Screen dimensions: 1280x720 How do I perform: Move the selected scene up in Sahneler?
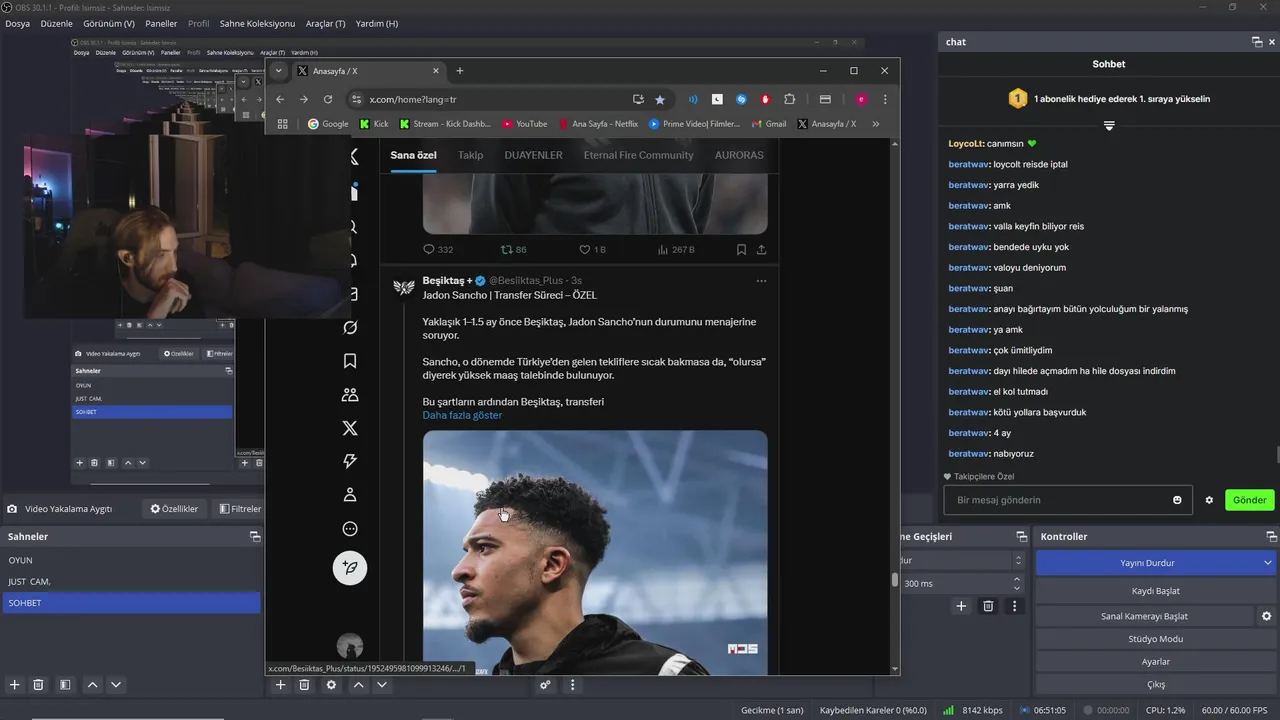(x=92, y=685)
